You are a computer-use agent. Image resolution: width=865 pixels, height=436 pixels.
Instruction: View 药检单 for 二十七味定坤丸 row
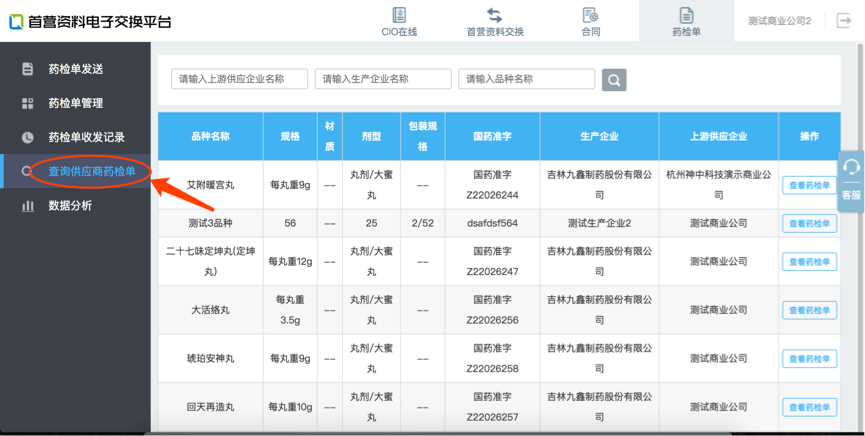tap(809, 262)
